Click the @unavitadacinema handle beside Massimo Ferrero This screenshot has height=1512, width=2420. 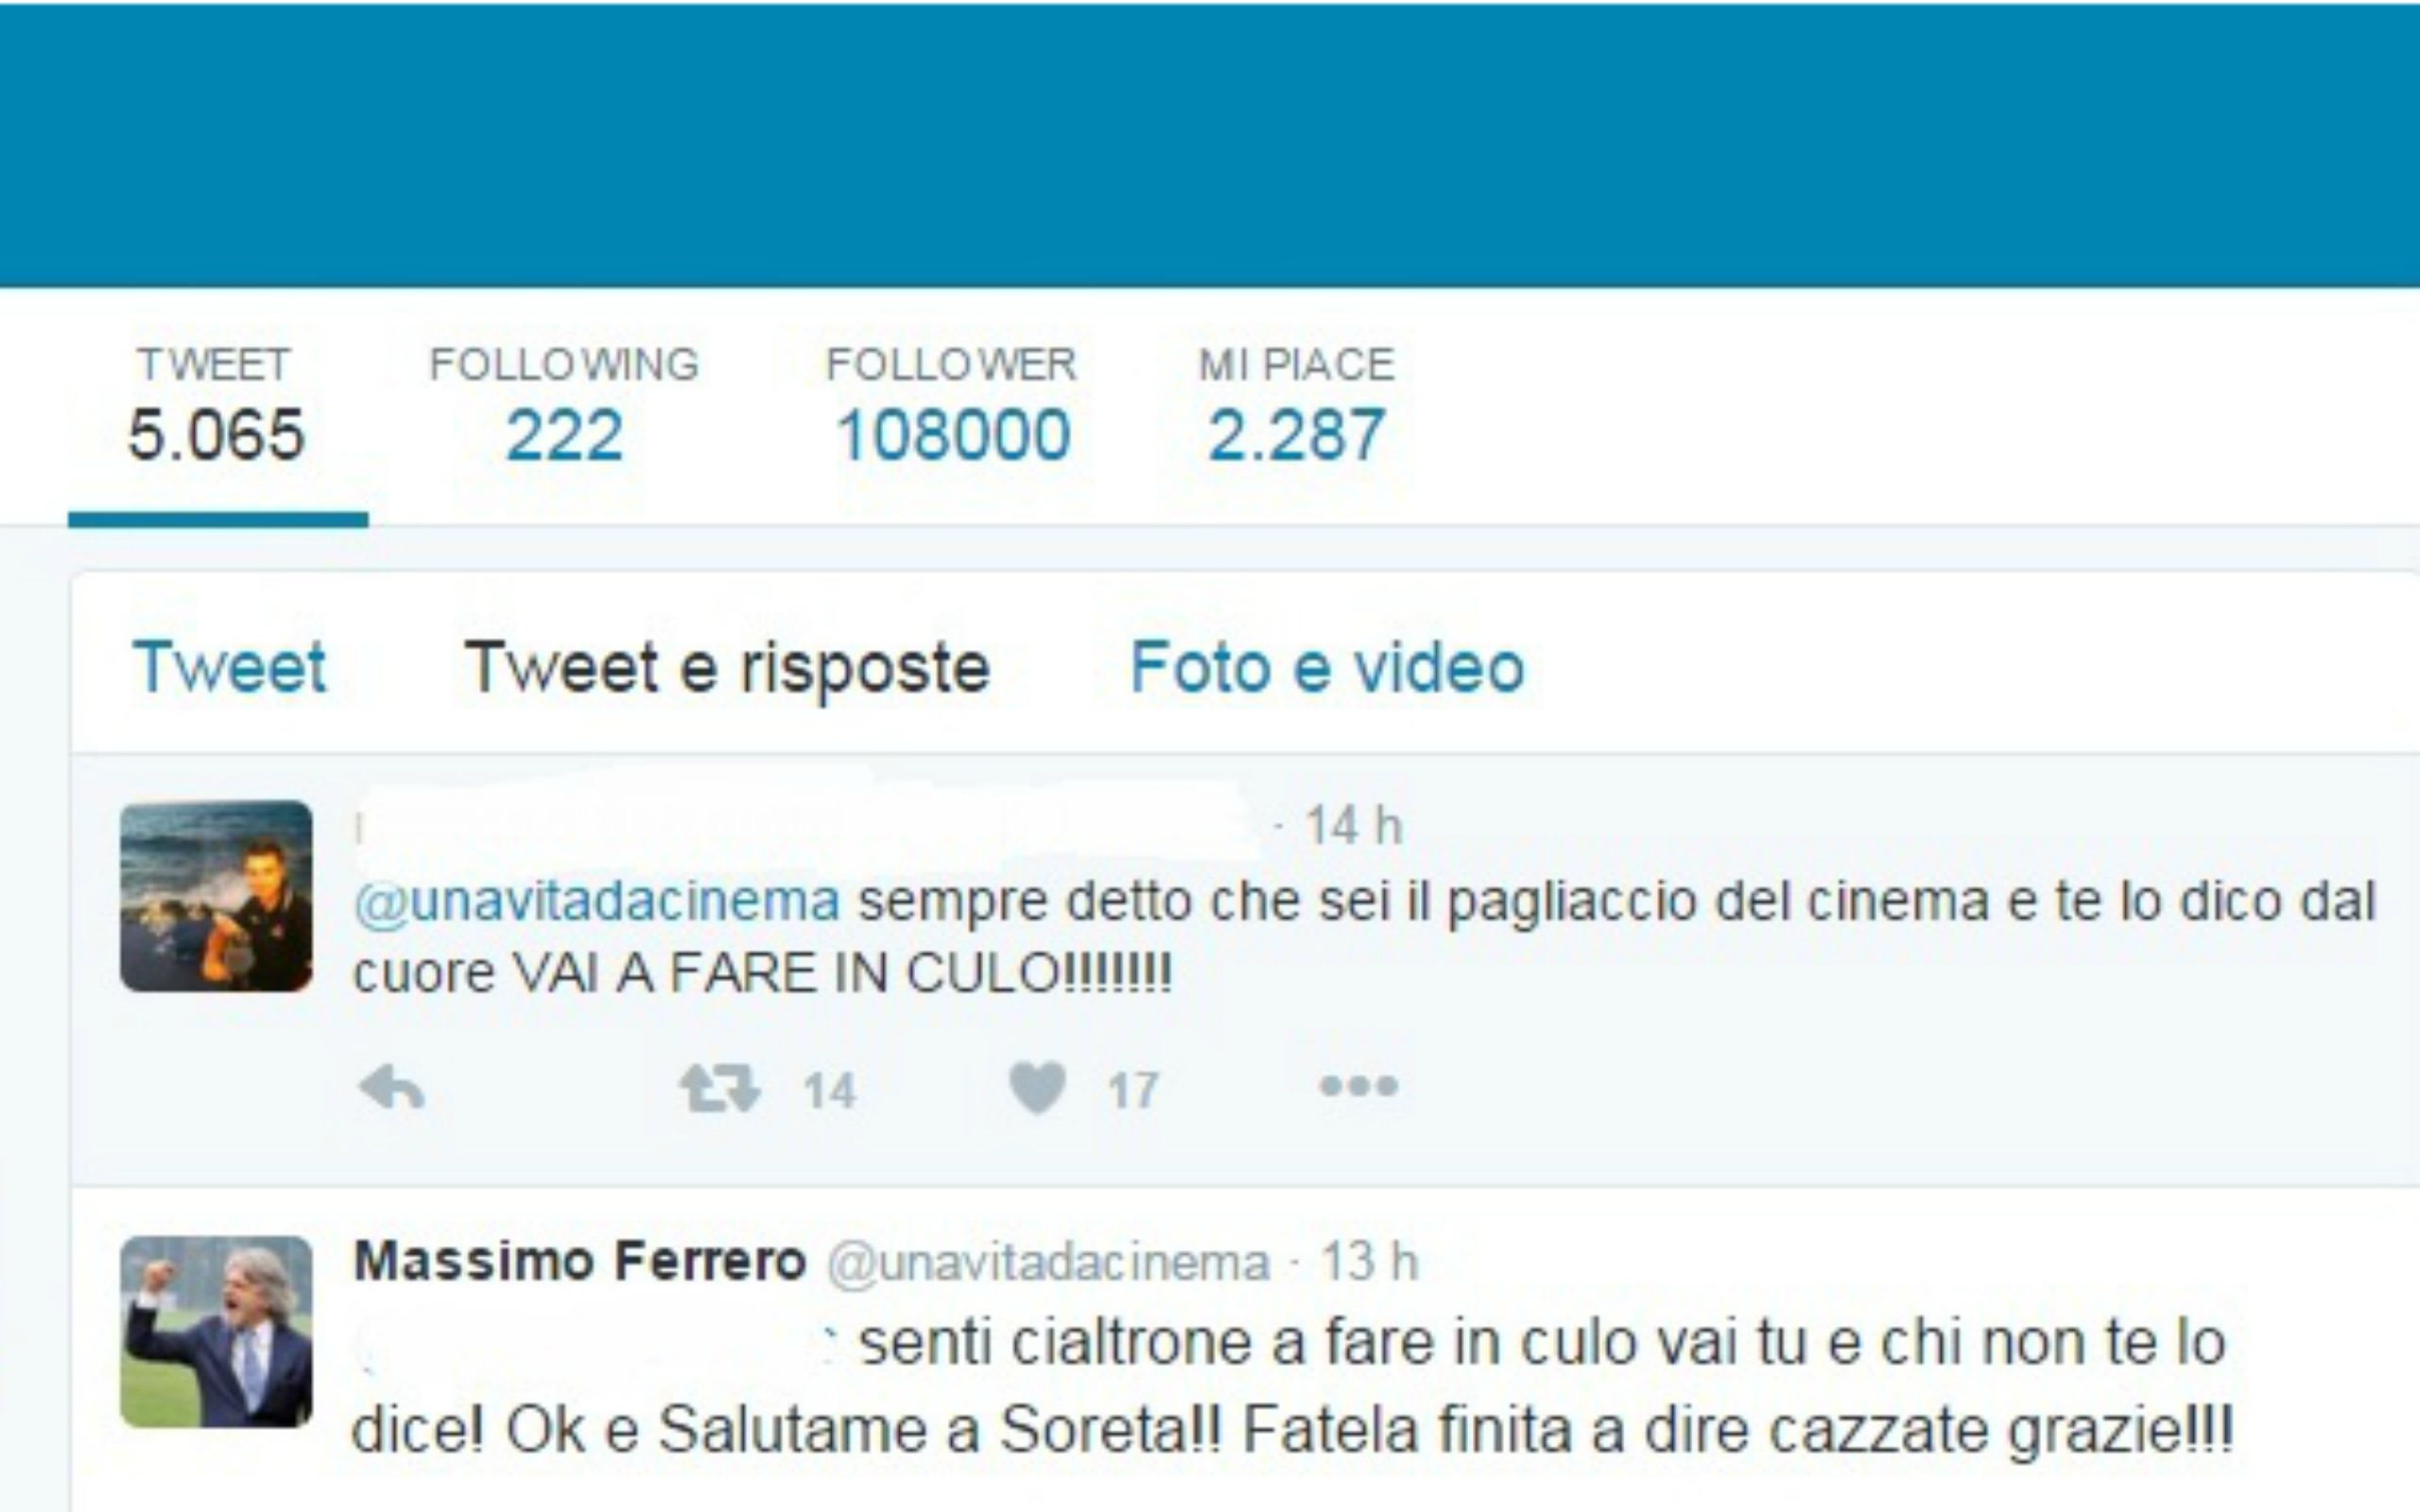tap(1049, 1263)
